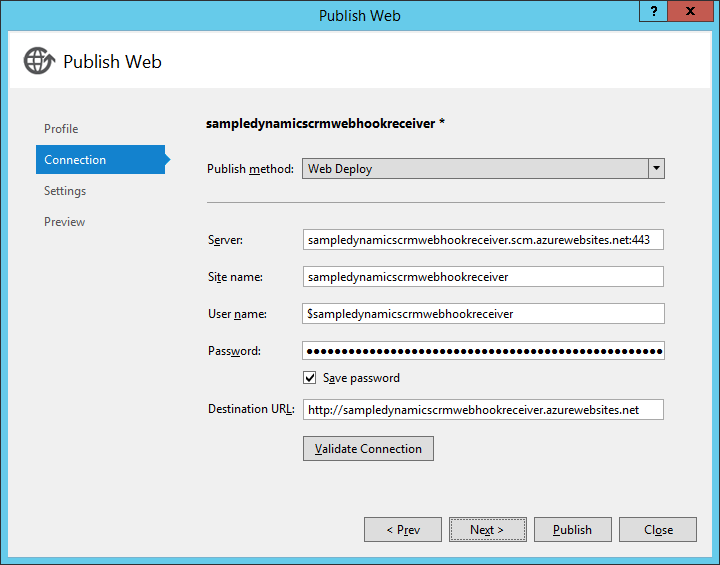Focus the Site name text field

(x=483, y=277)
